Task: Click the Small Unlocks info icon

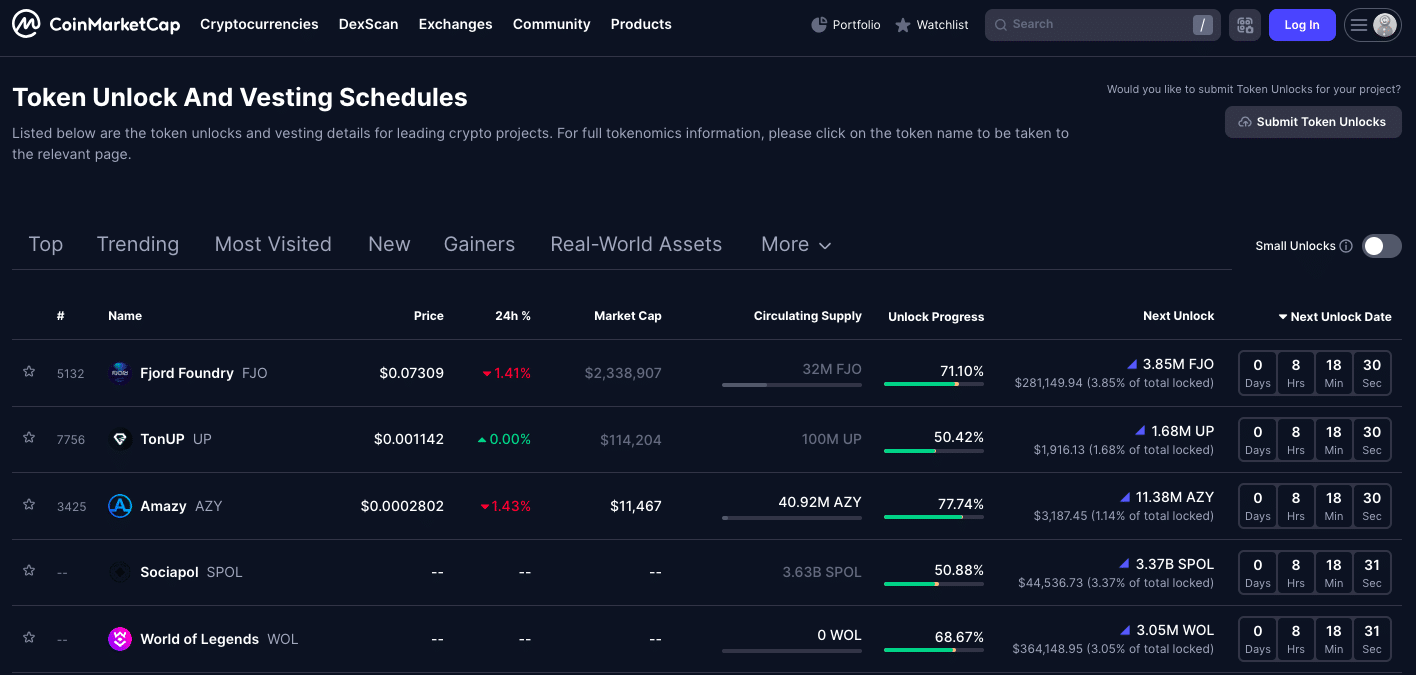Action: point(1346,246)
